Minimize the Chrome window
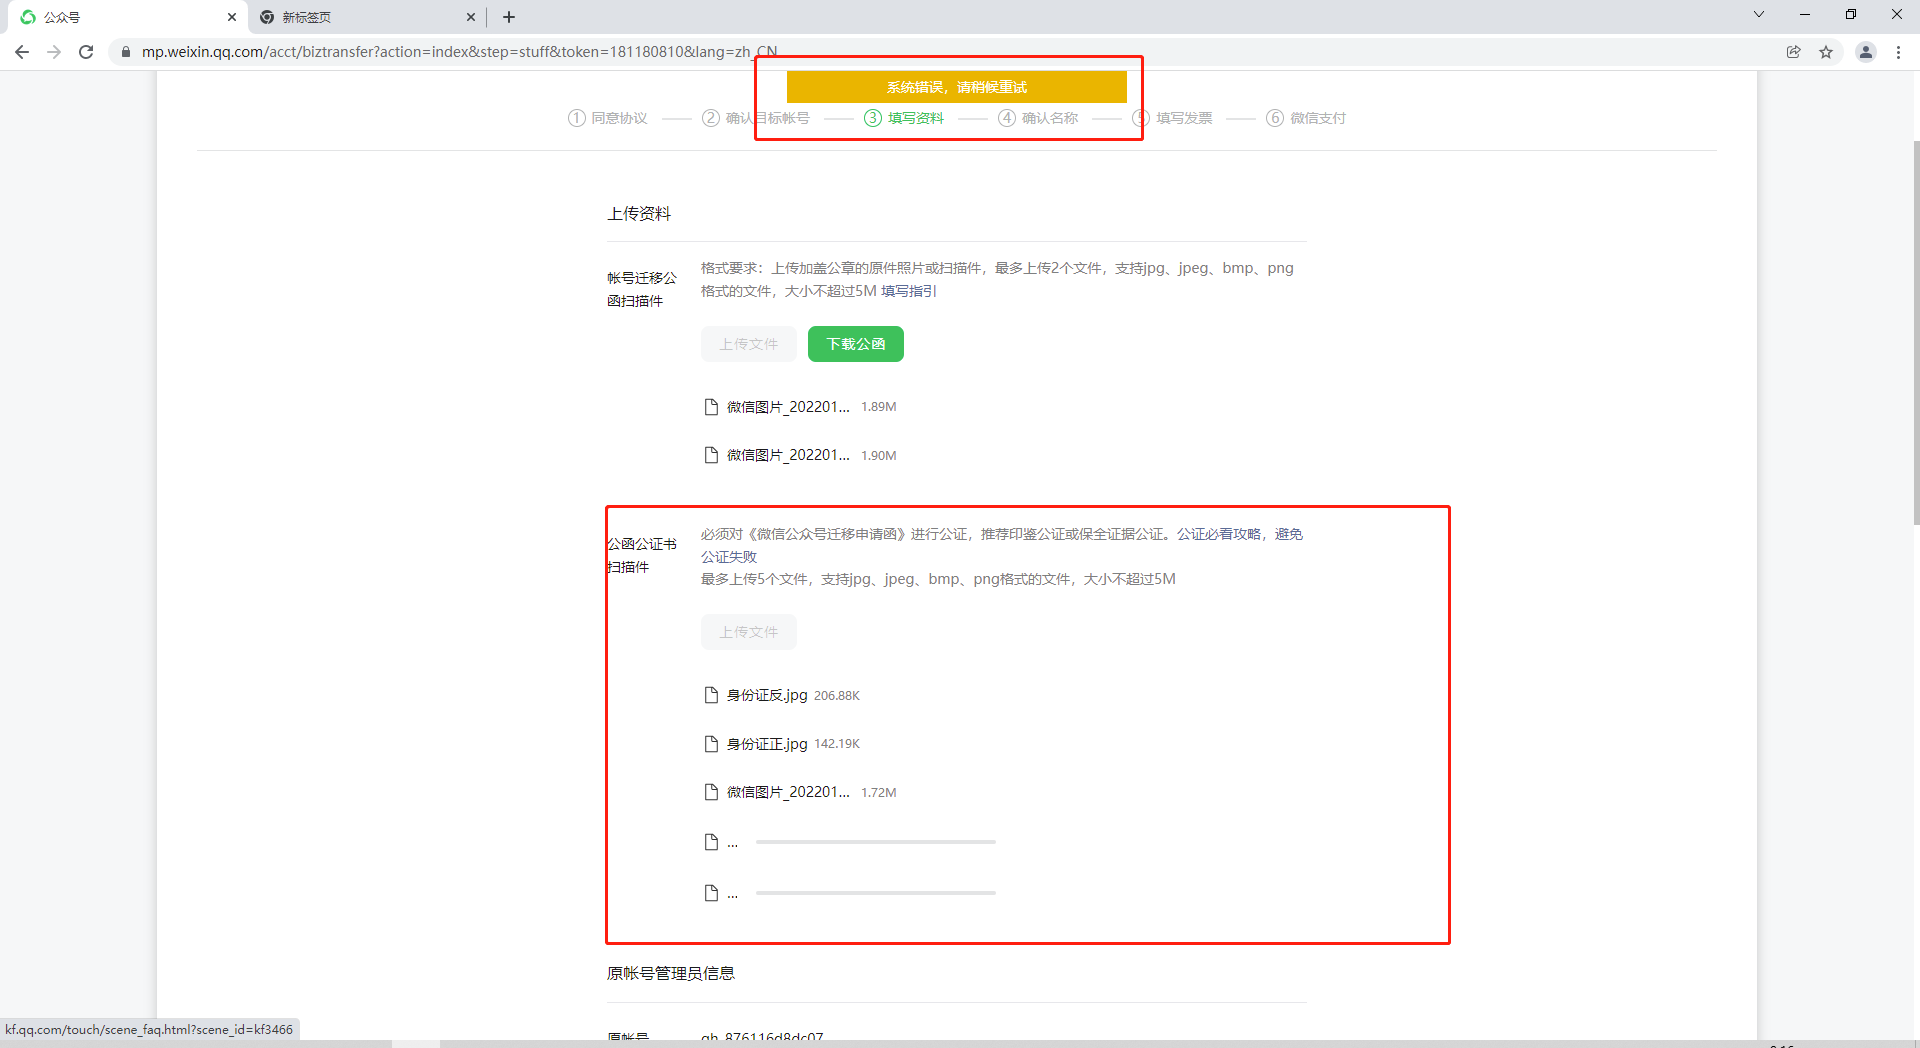Viewport: 1920px width, 1048px height. coord(1805,15)
